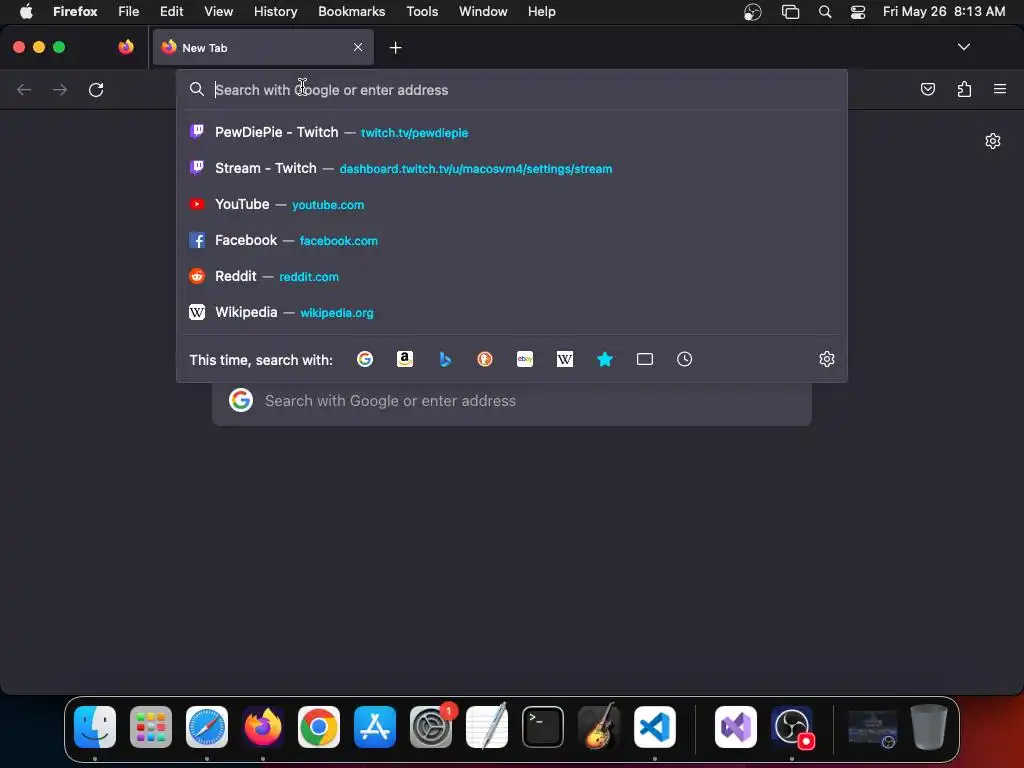The image size is (1024, 768).
Task: Open the Extensions puzzle icon
Action: 964,89
